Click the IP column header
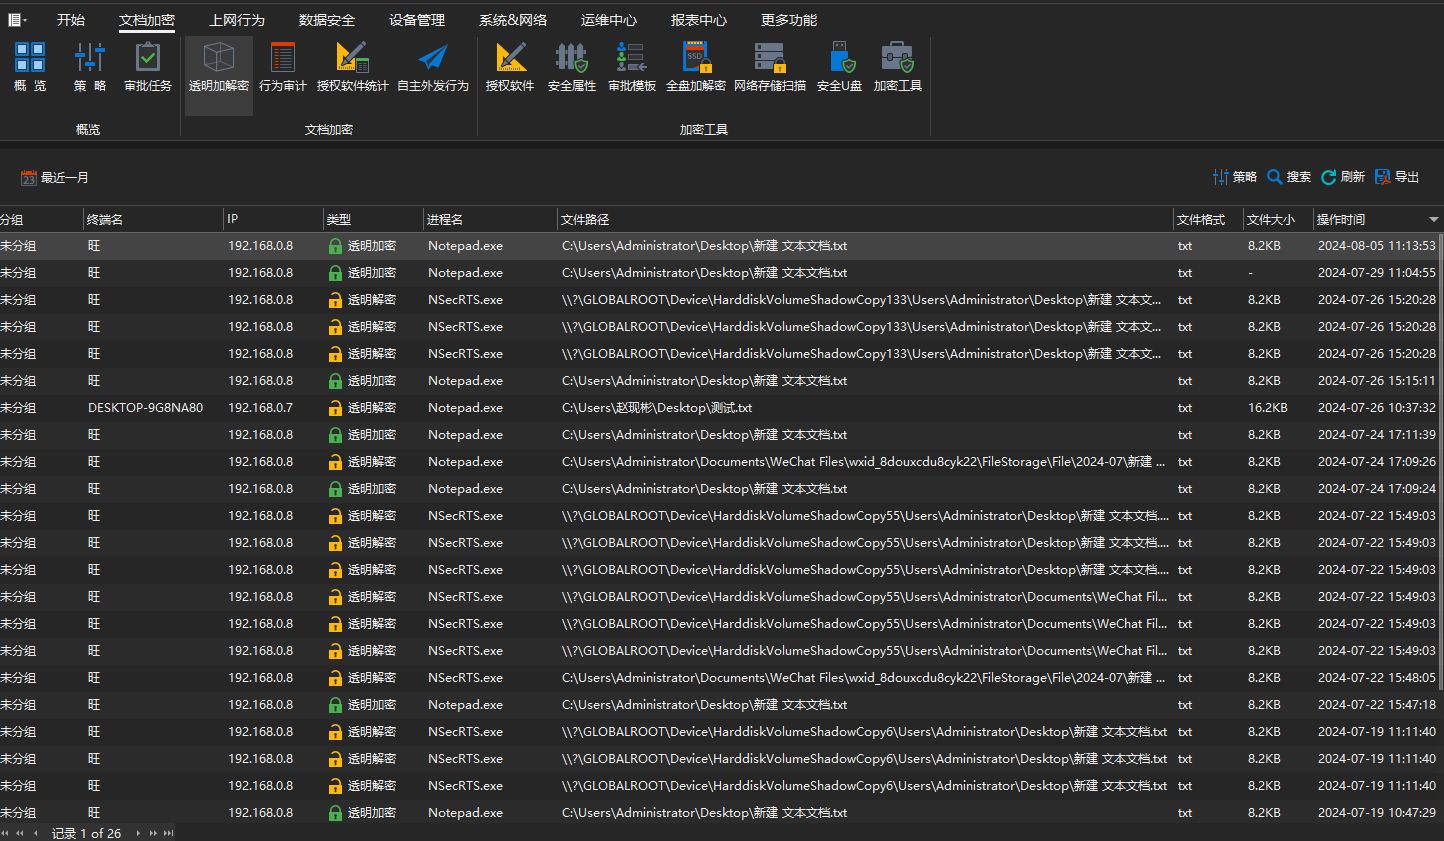Screen dimensions: 1444x841 coord(273,219)
